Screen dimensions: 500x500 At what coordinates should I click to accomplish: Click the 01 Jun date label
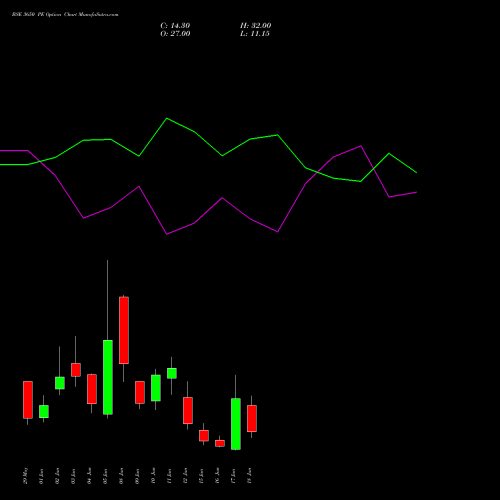(x=42, y=476)
